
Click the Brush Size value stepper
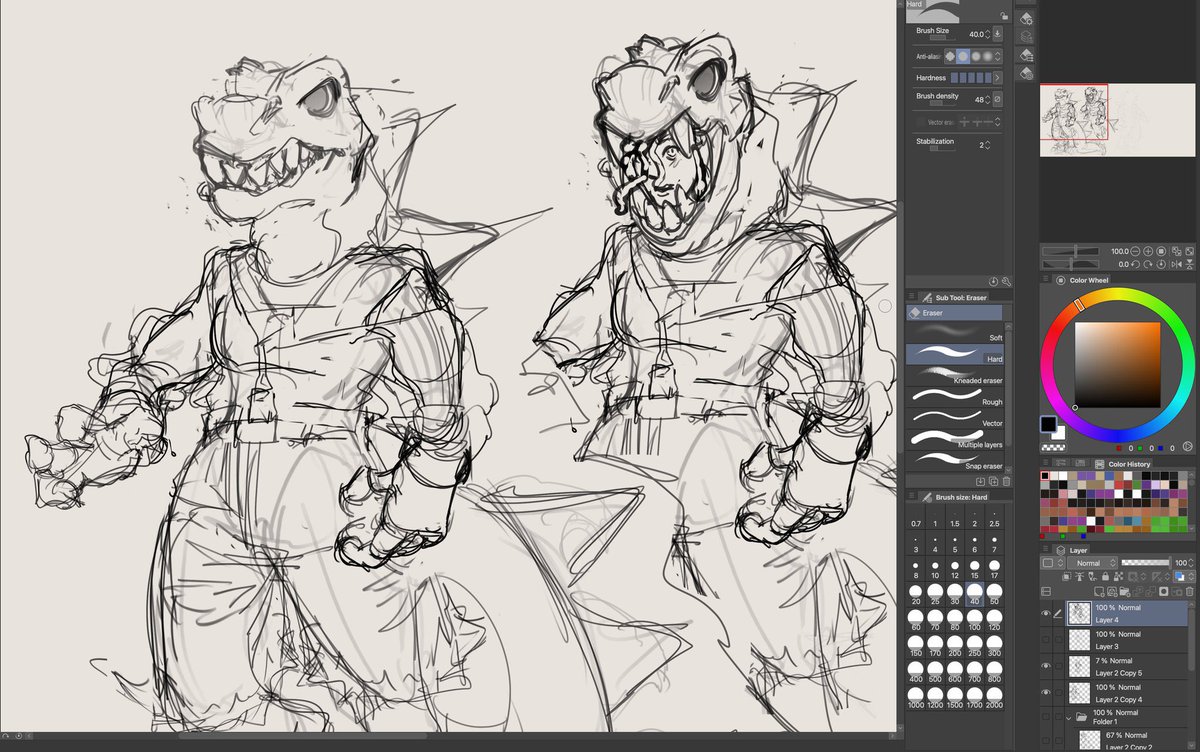pyautogui.click(x=986, y=33)
